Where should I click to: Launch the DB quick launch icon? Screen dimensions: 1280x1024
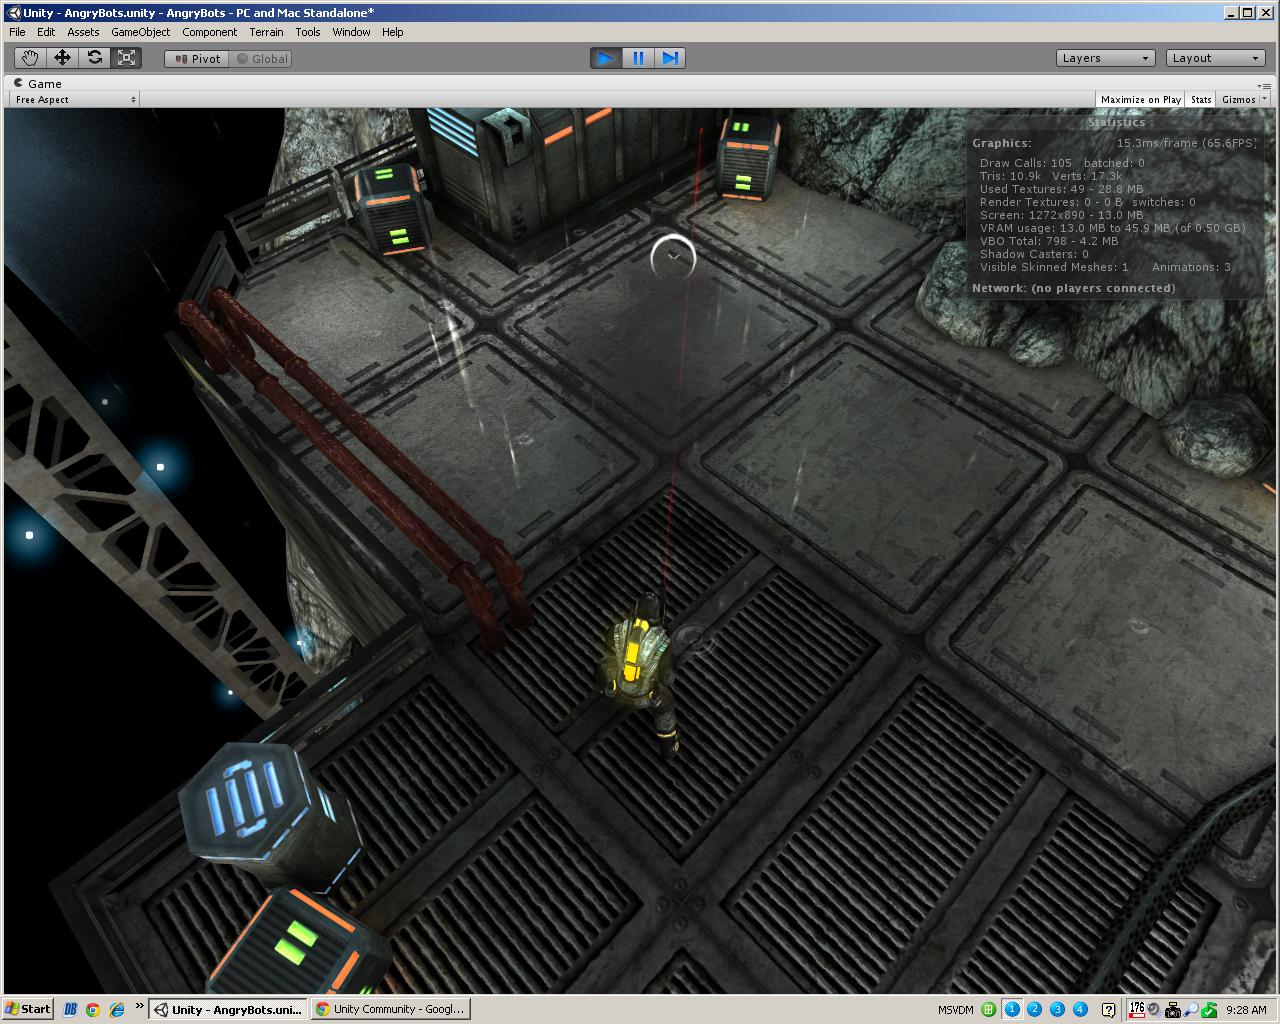point(69,1009)
